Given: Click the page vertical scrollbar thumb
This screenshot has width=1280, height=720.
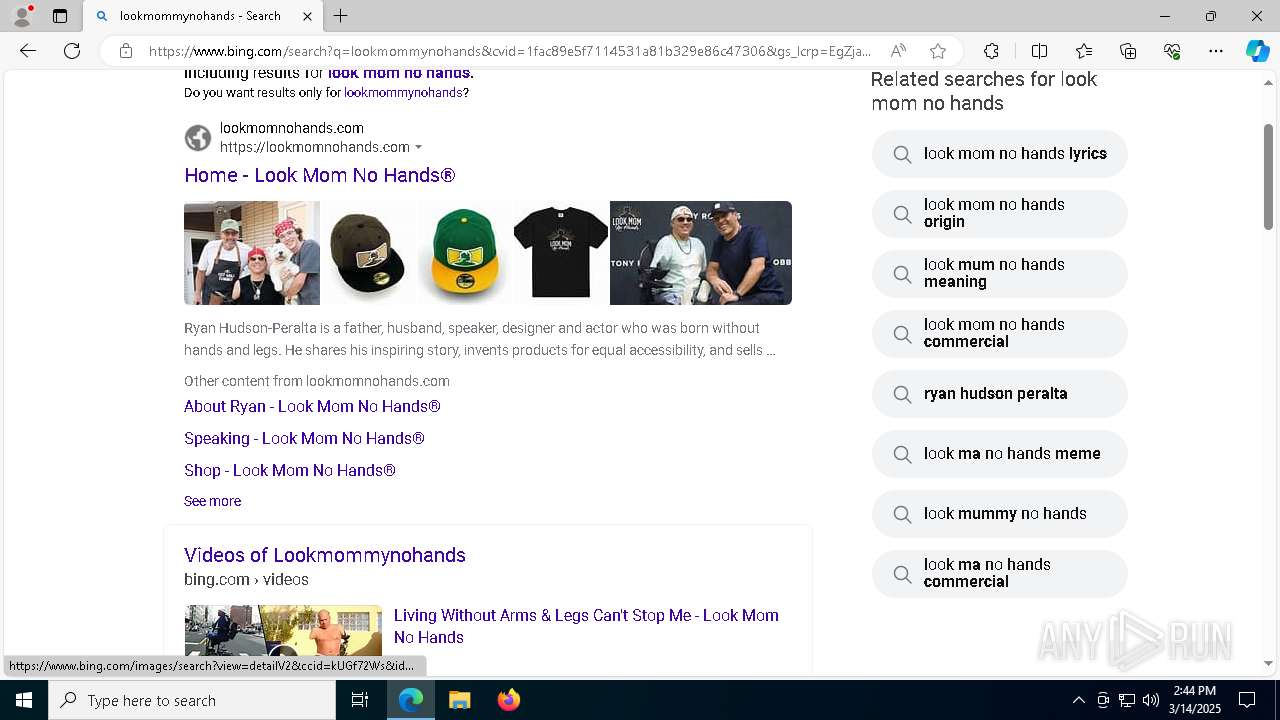Looking at the screenshot, I should click(1268, 177).
